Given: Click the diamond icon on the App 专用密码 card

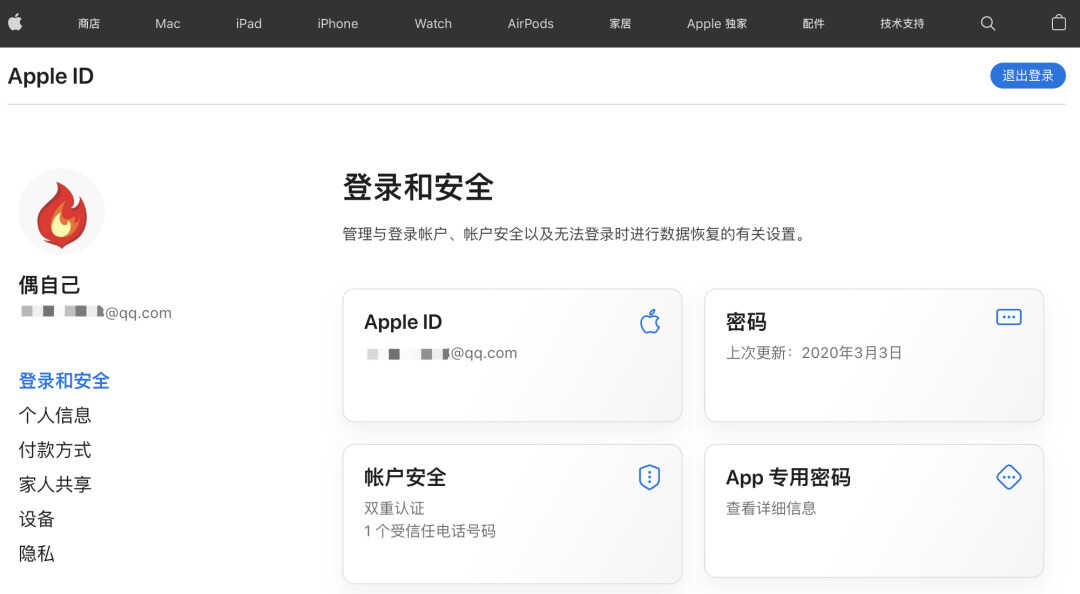Looking at the screenshot, I should click(x=1008, y=477).
